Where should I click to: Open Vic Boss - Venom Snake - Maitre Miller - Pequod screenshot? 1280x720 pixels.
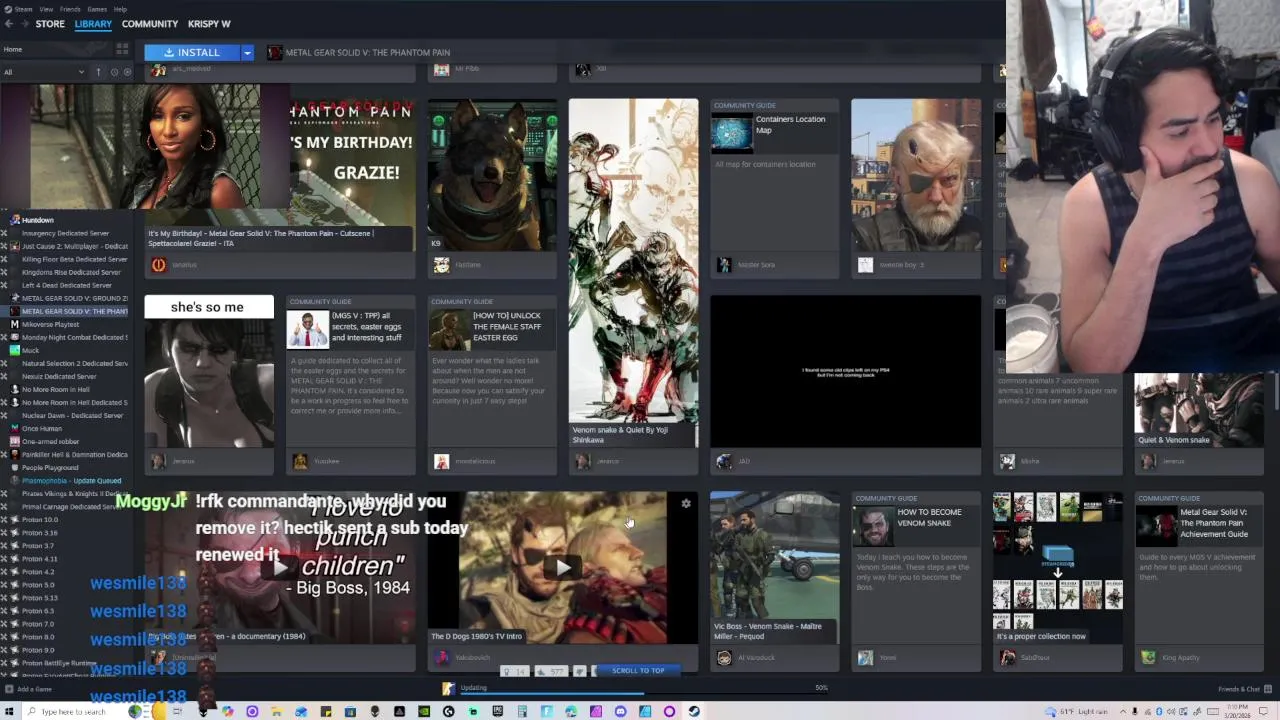(774, 567)
